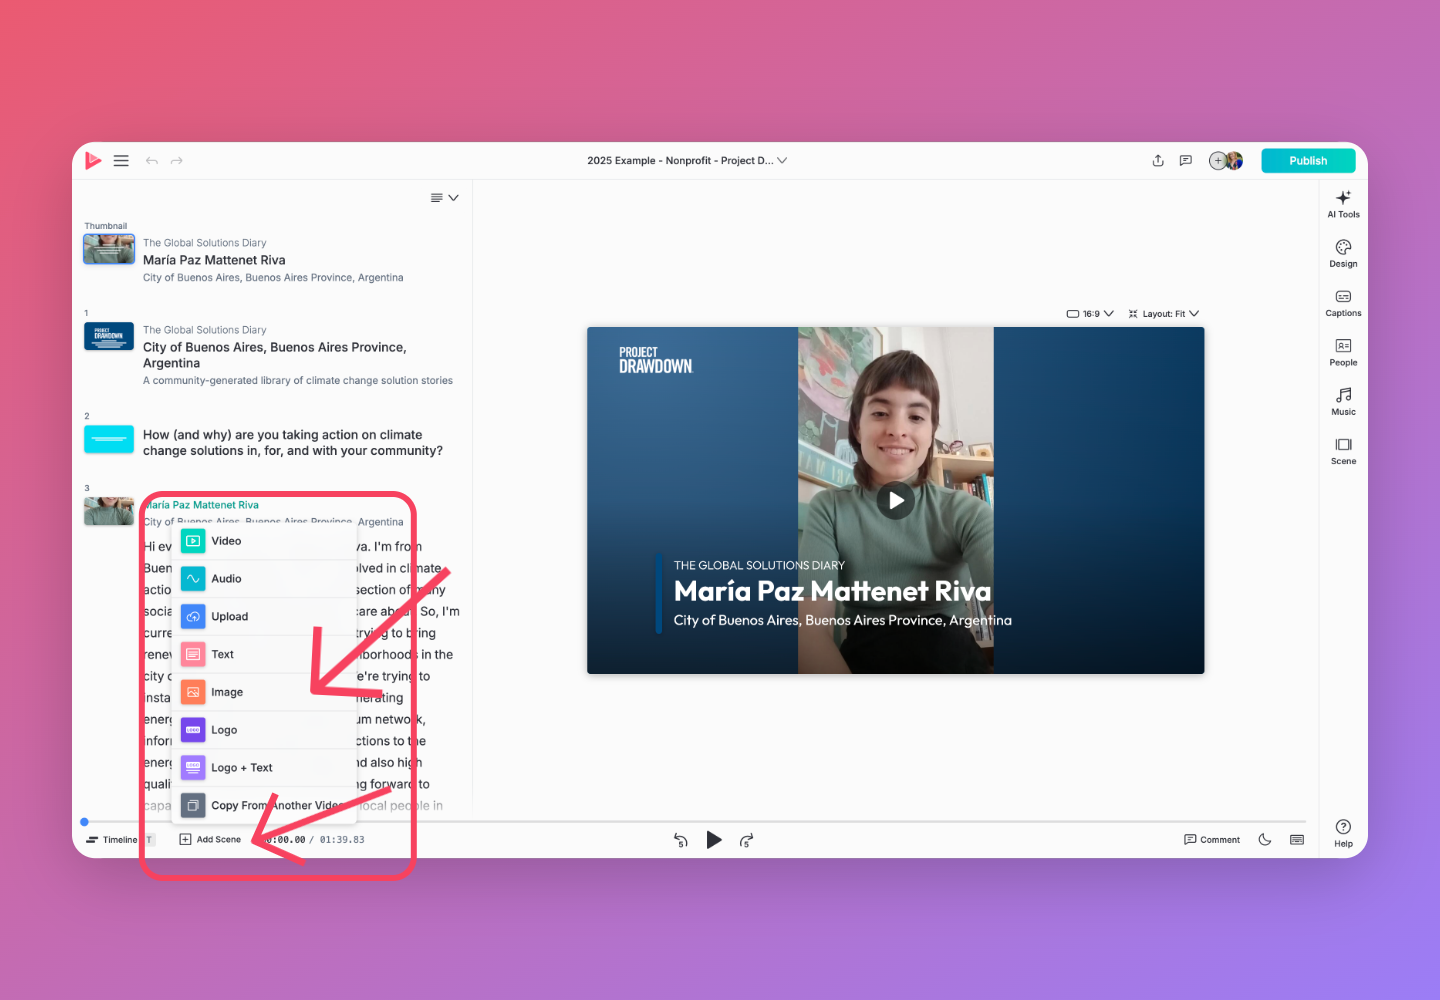
Task: Open the share/export icon
Action: point(1158,160)
